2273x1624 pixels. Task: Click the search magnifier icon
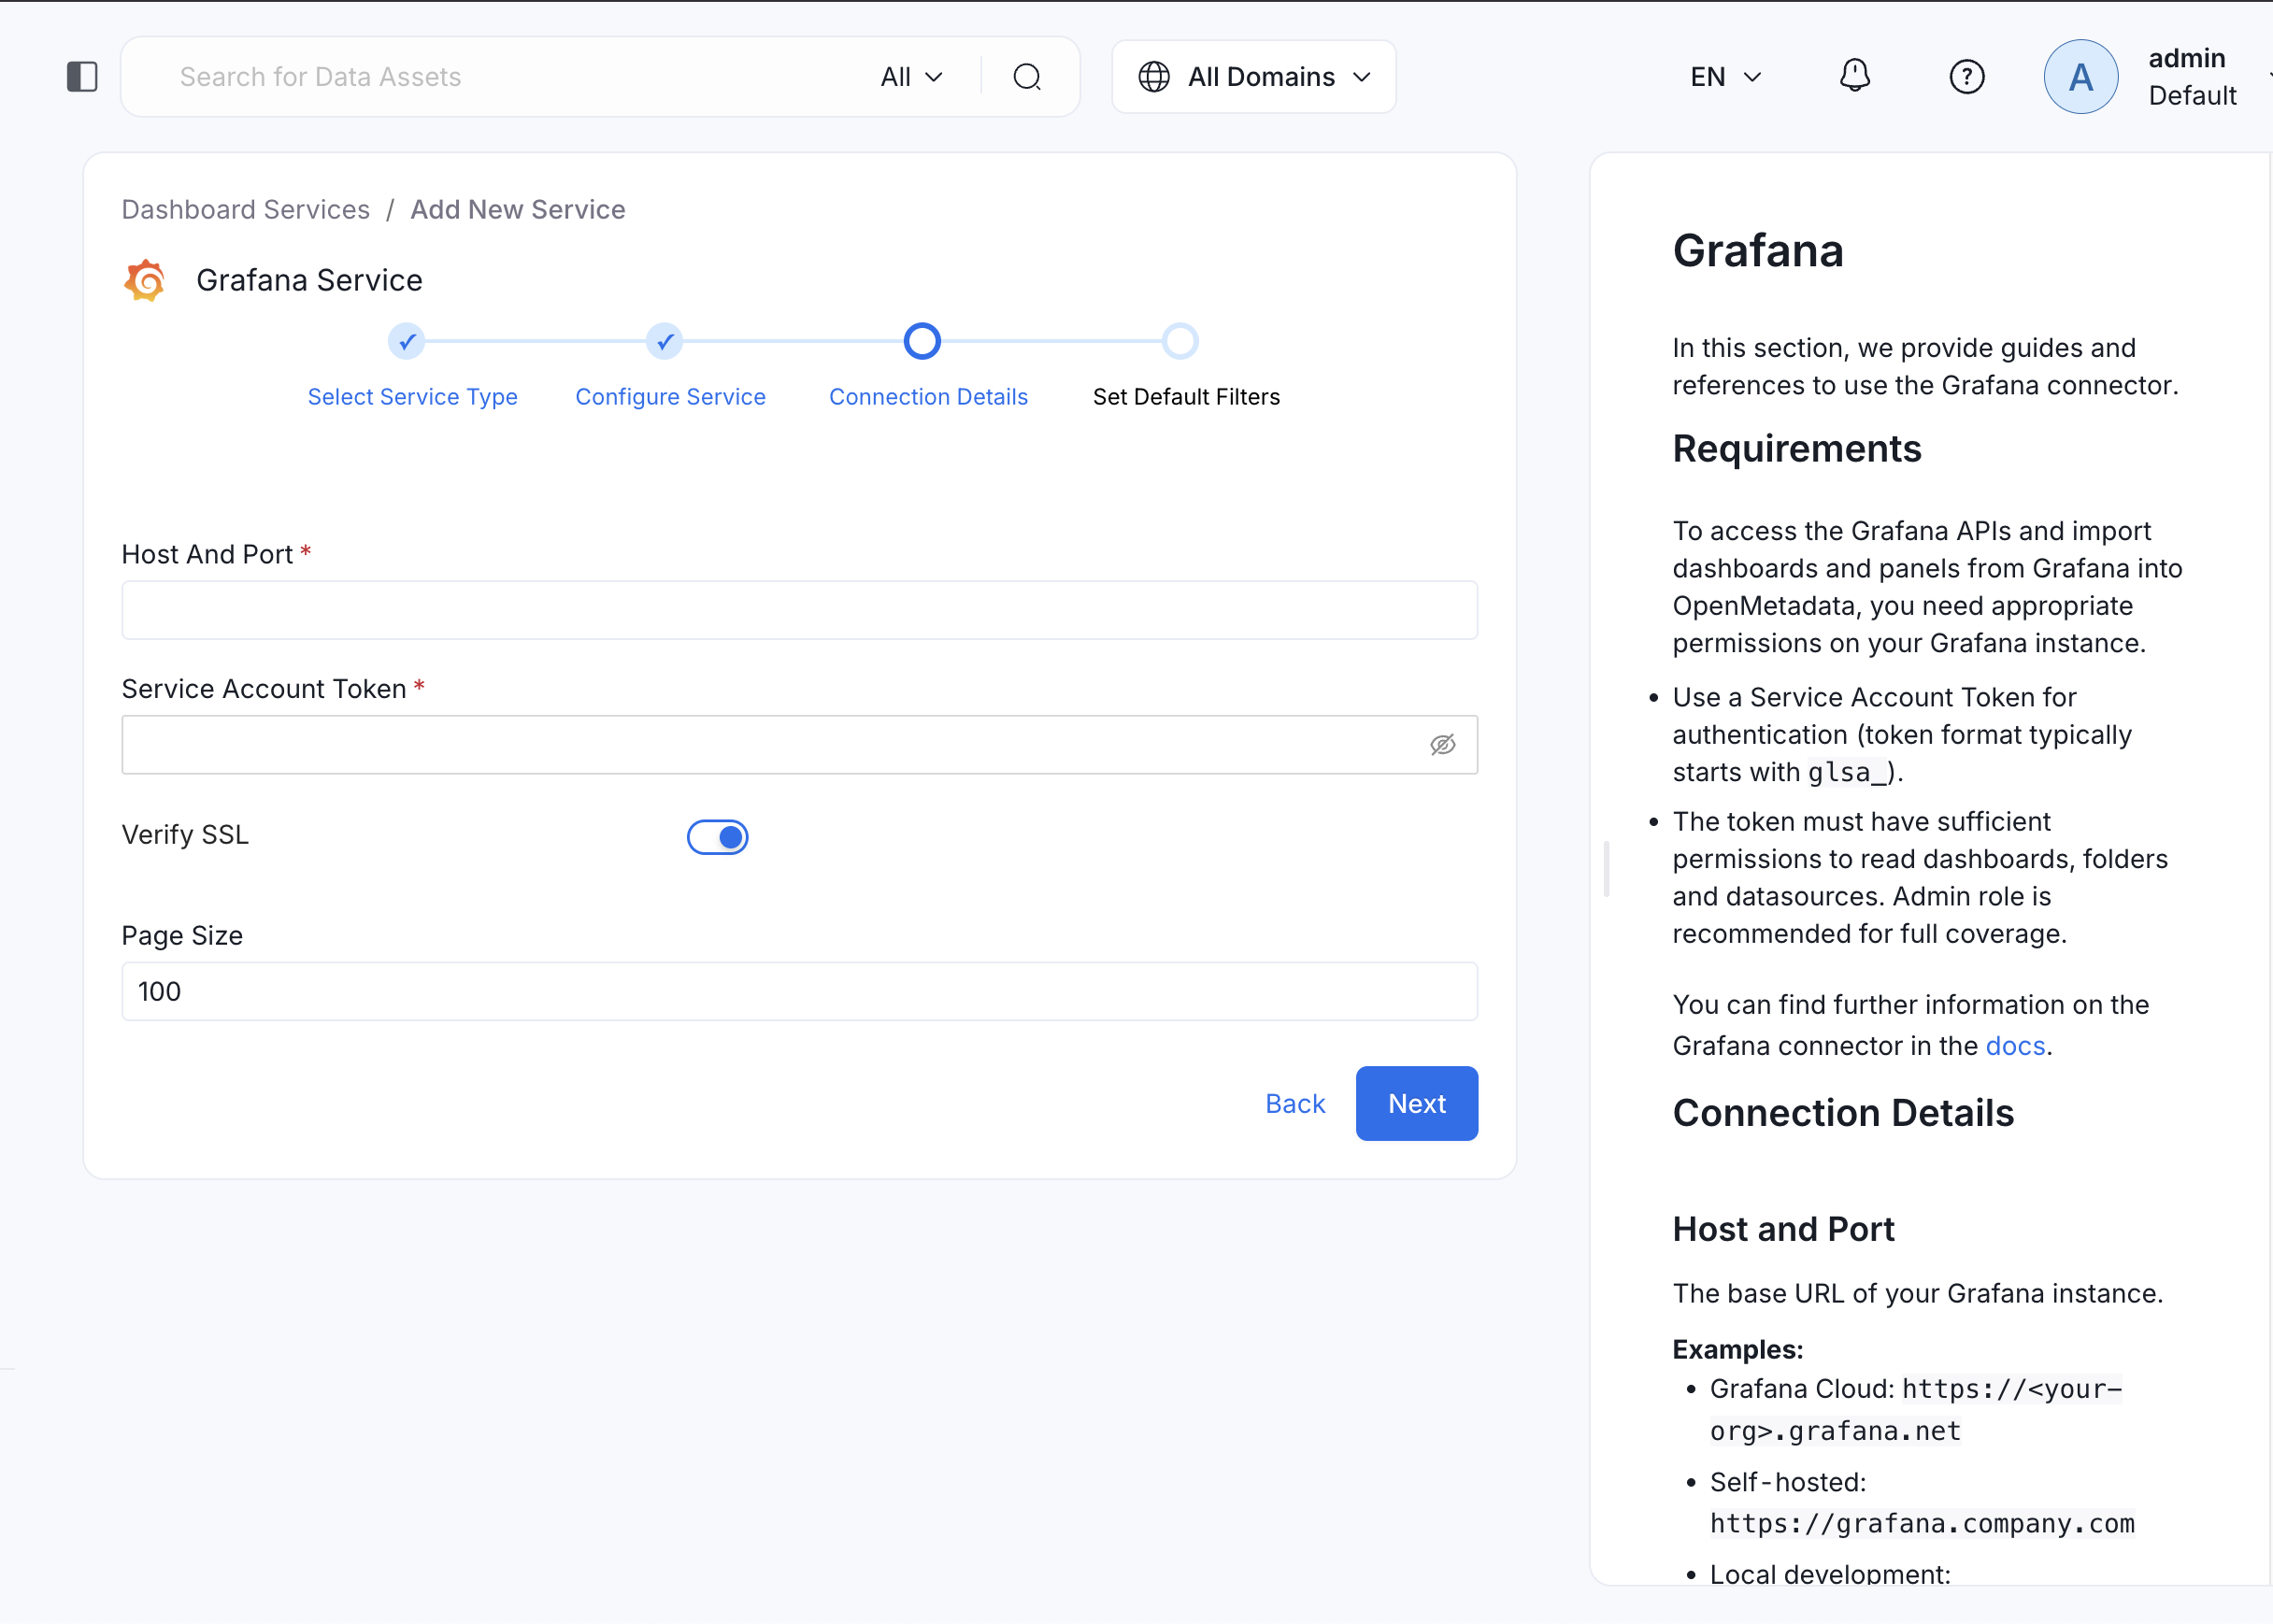pos(1028,76)
